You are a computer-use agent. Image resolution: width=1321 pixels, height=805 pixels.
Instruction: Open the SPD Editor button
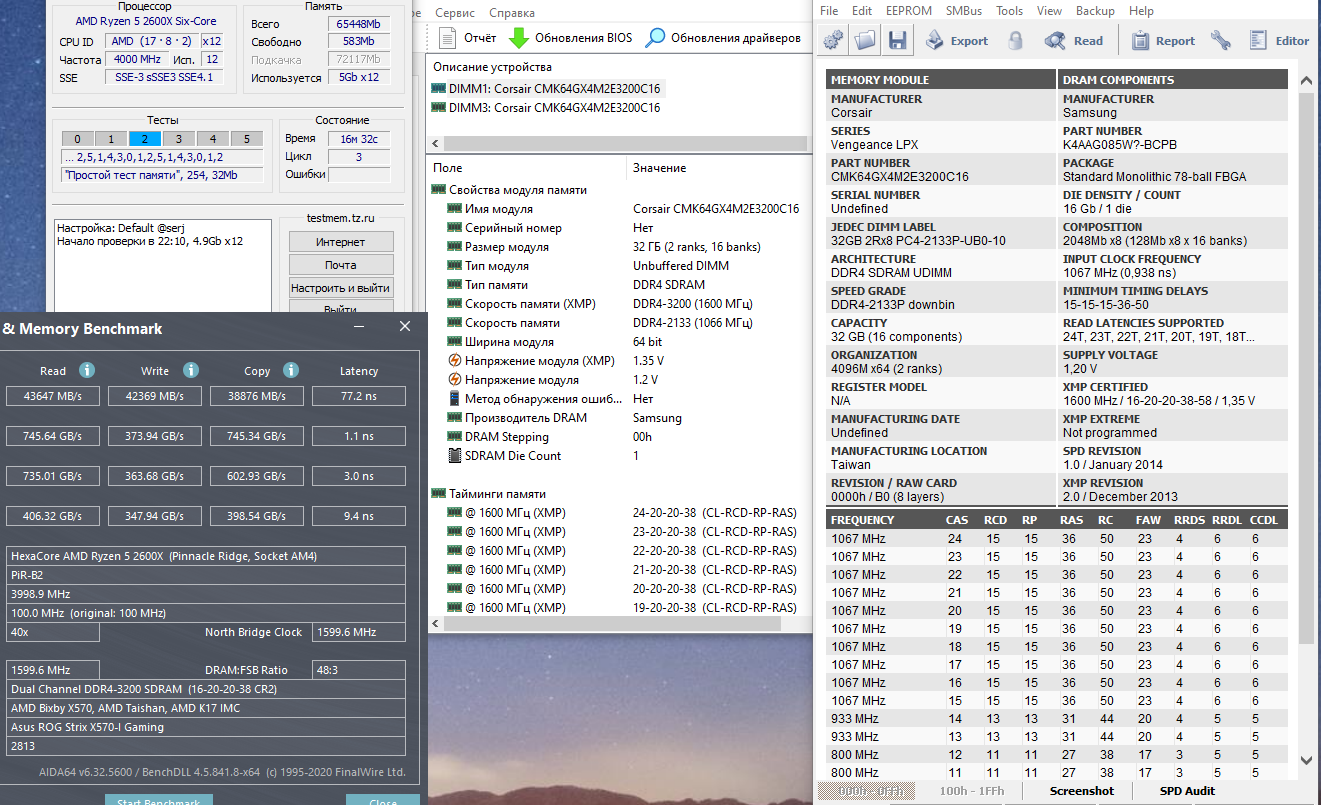click(x=1279, y=40)
